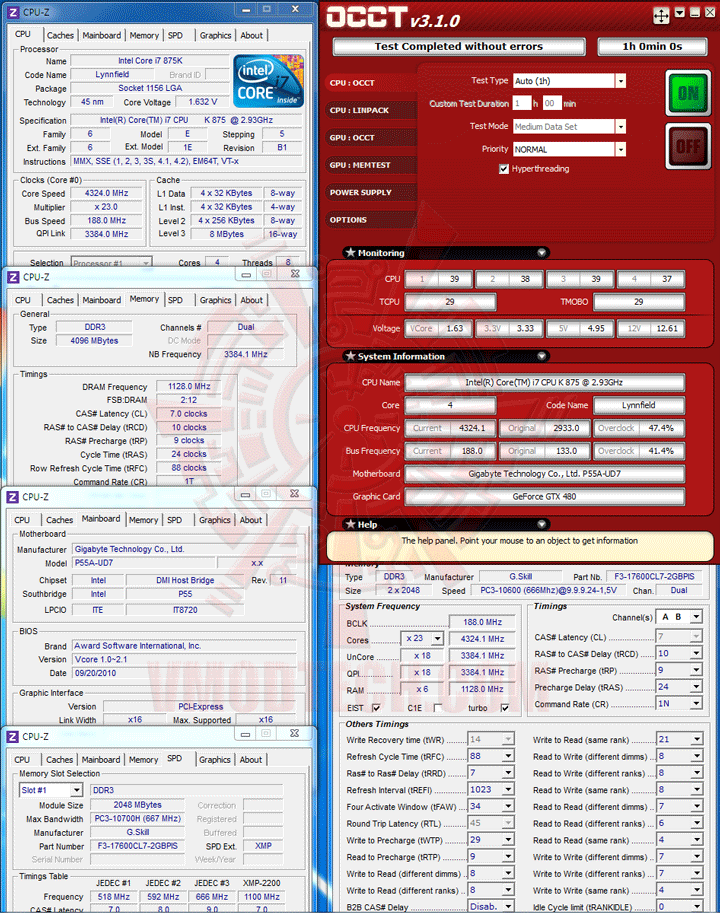The height and width of the screenshot is (913, 720).
Task: Click the Part Number F3-17600CL7-2GBPIS value in SPD
Action: pyautogui.click(x=137, y=846)
